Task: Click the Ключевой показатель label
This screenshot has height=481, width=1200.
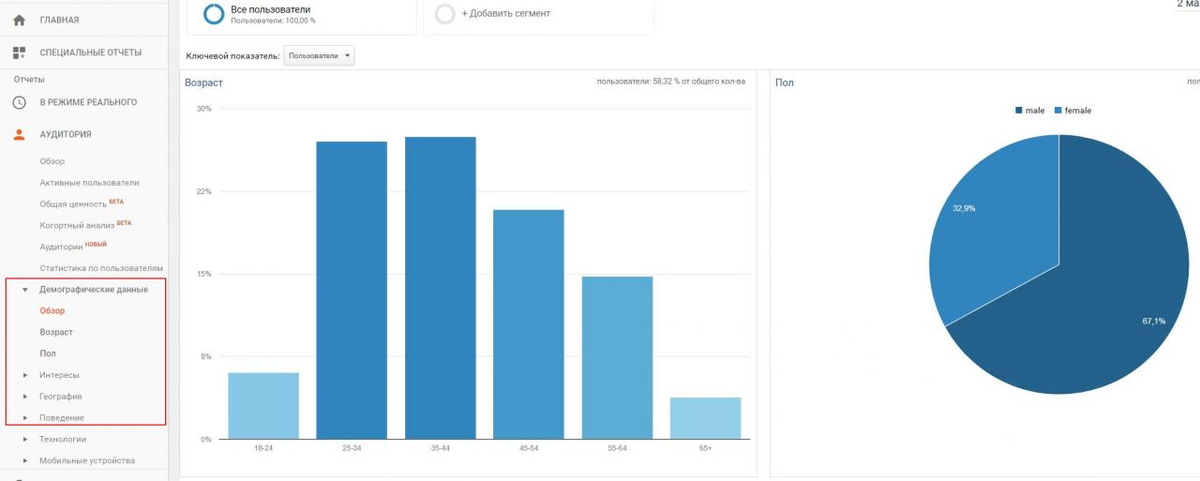Action: pos(233,56)
